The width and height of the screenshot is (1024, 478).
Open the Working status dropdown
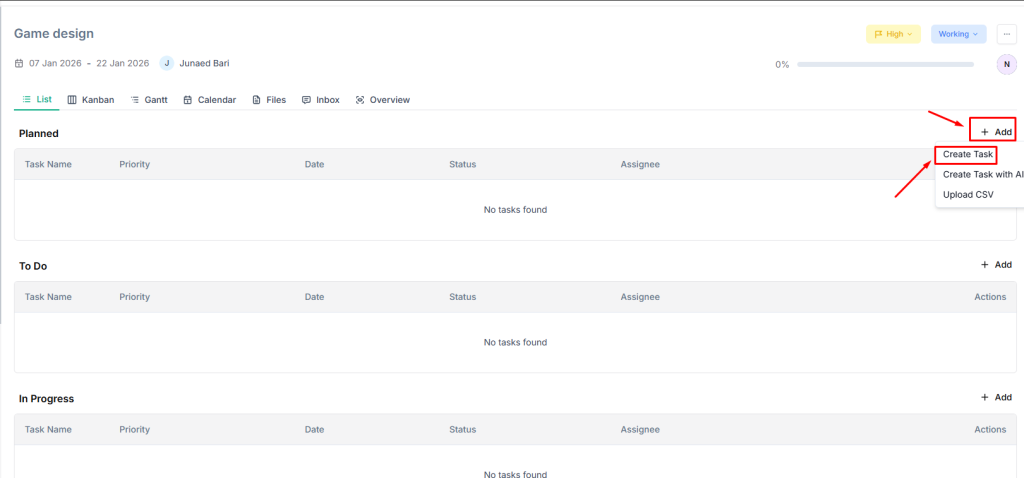pos(958,34)
